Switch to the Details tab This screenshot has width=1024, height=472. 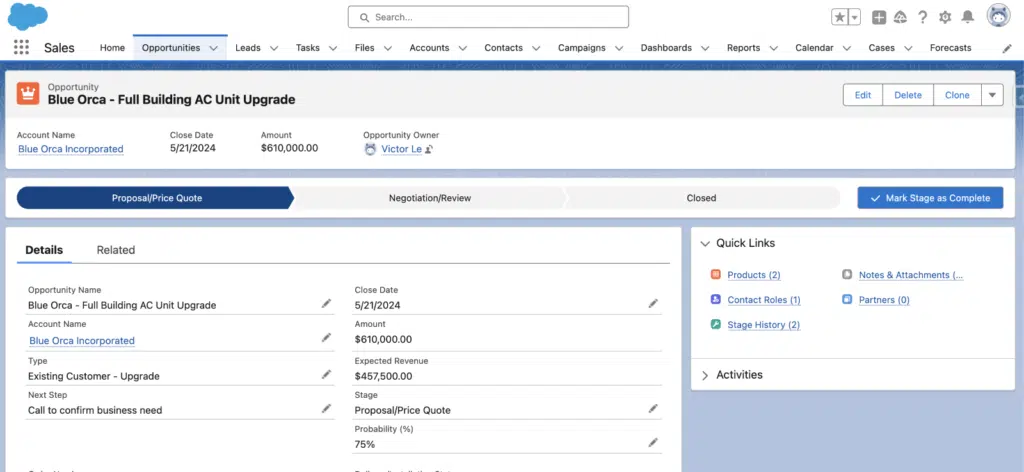tap(44, 250)
